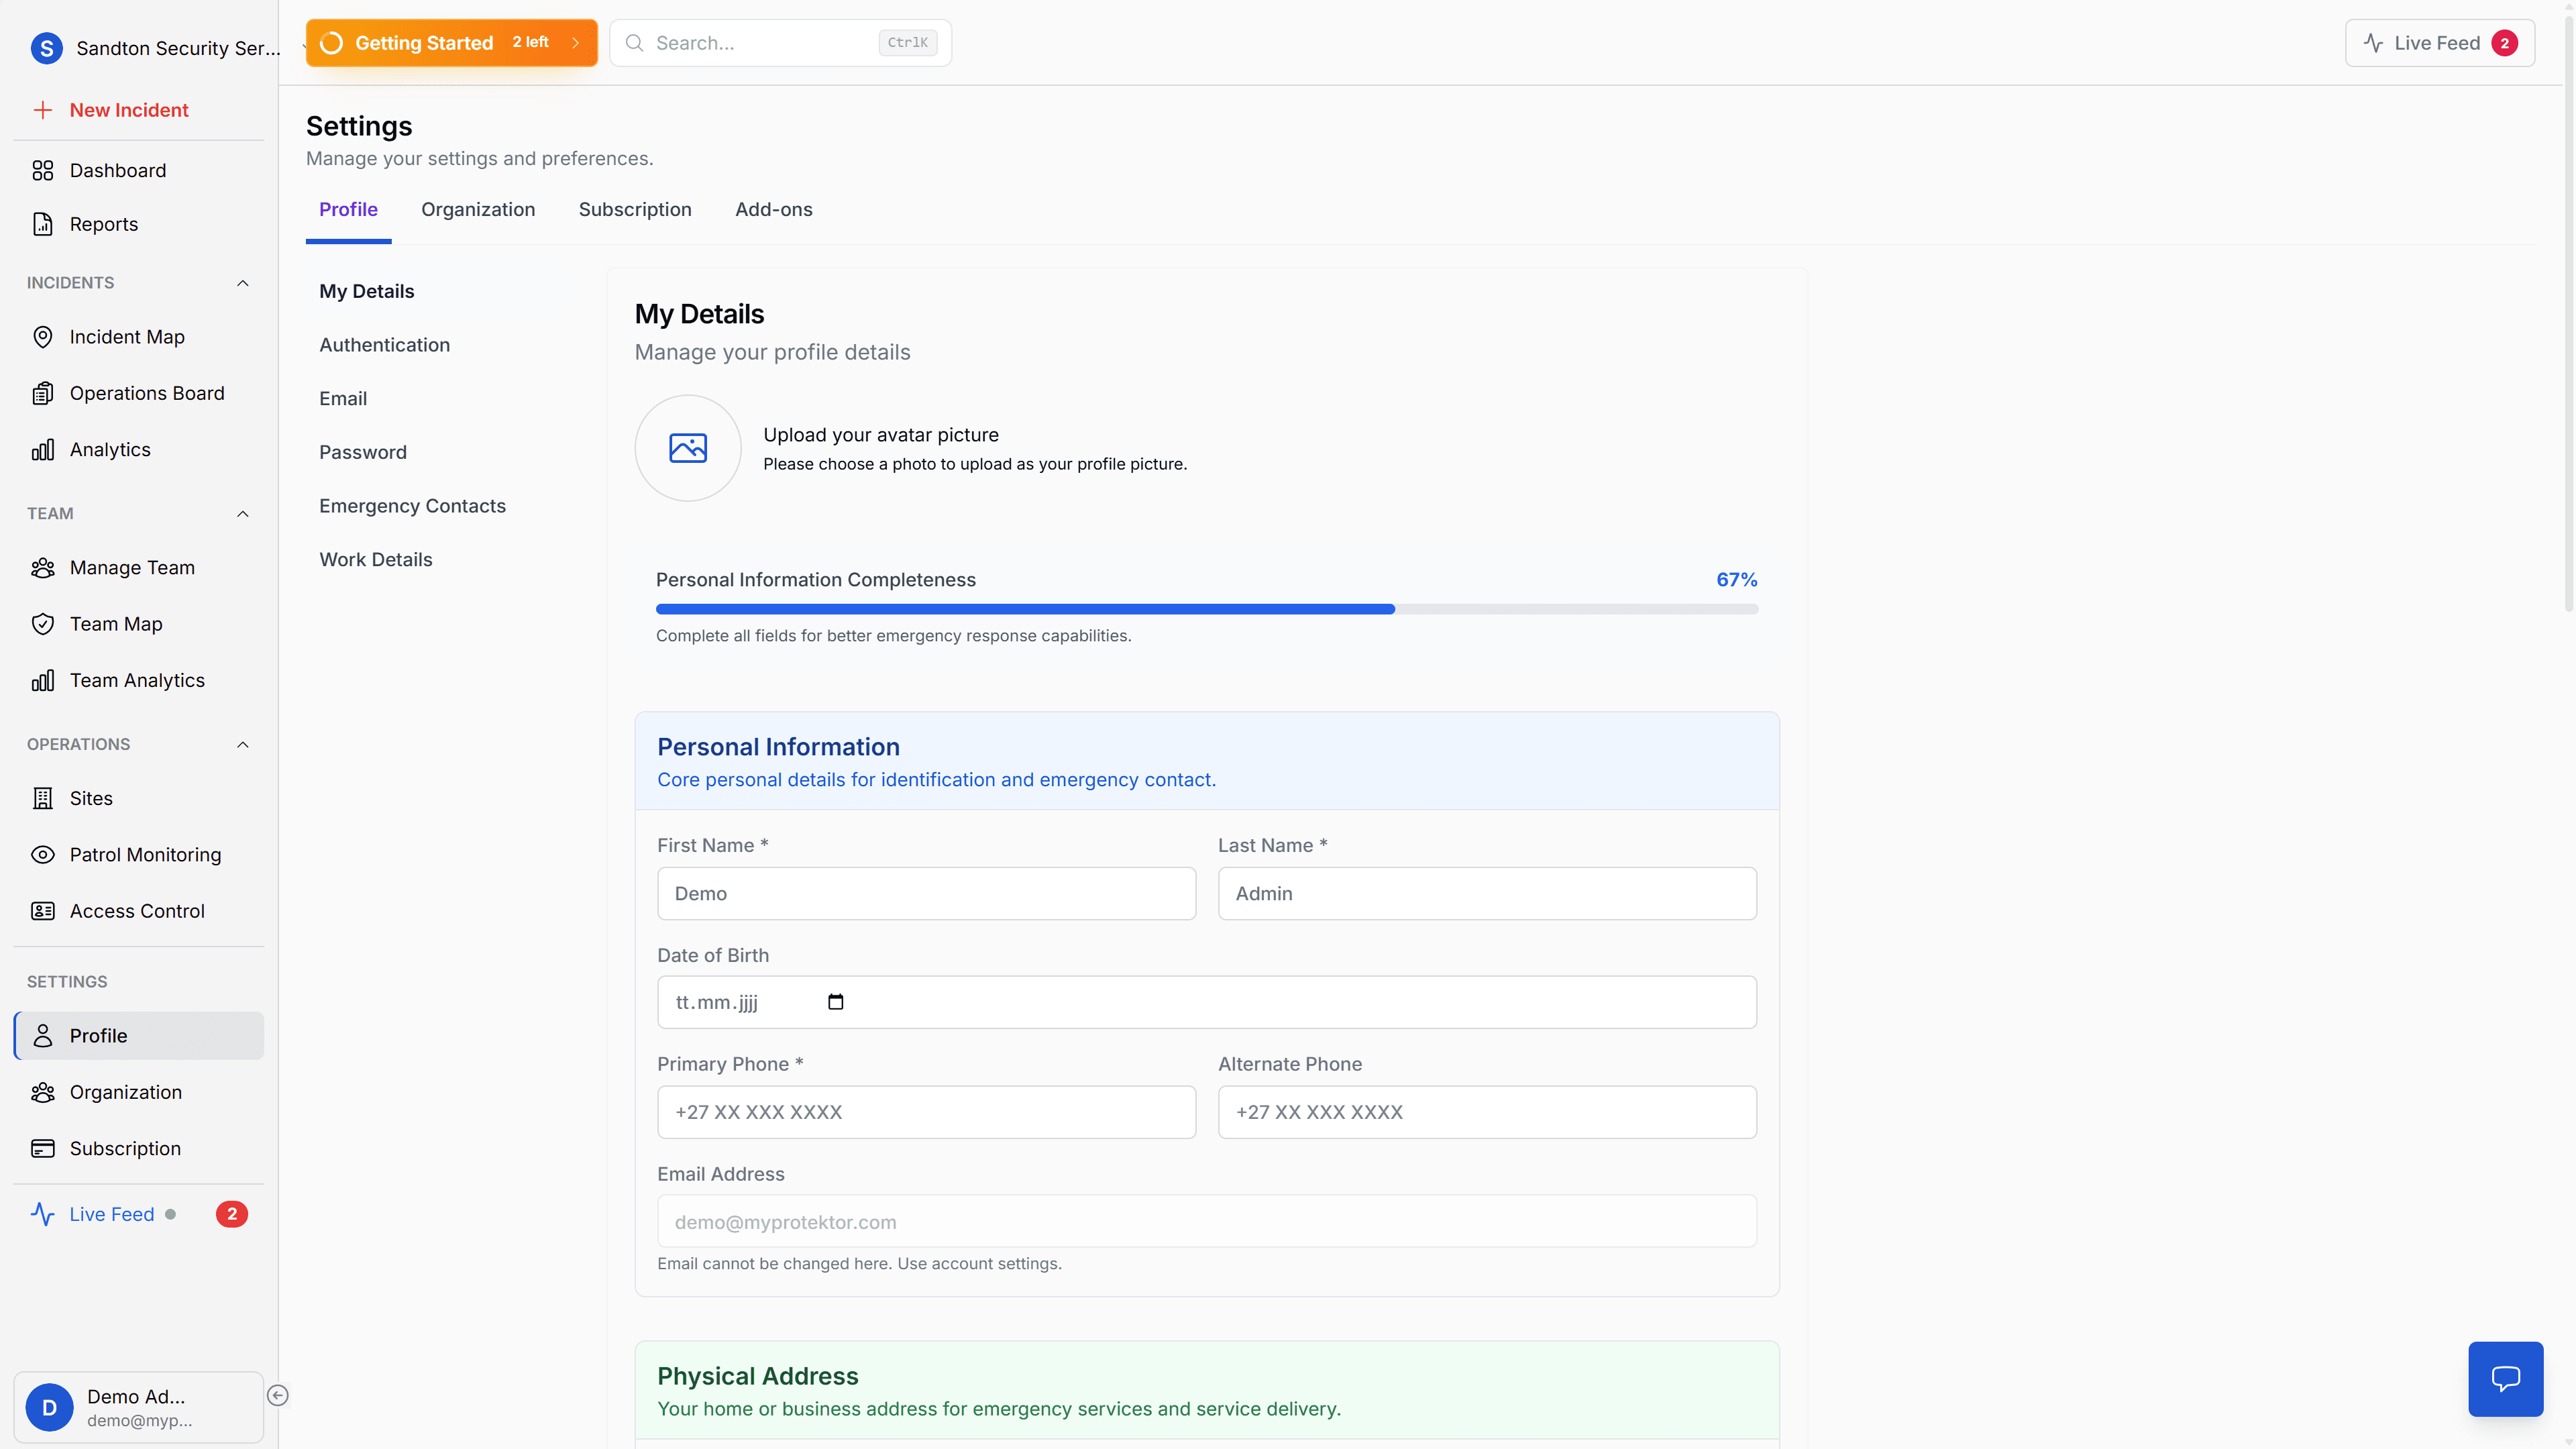2576x1449 pixels.
Task: Click the search magnifier icon
Action: click(634, 43)
